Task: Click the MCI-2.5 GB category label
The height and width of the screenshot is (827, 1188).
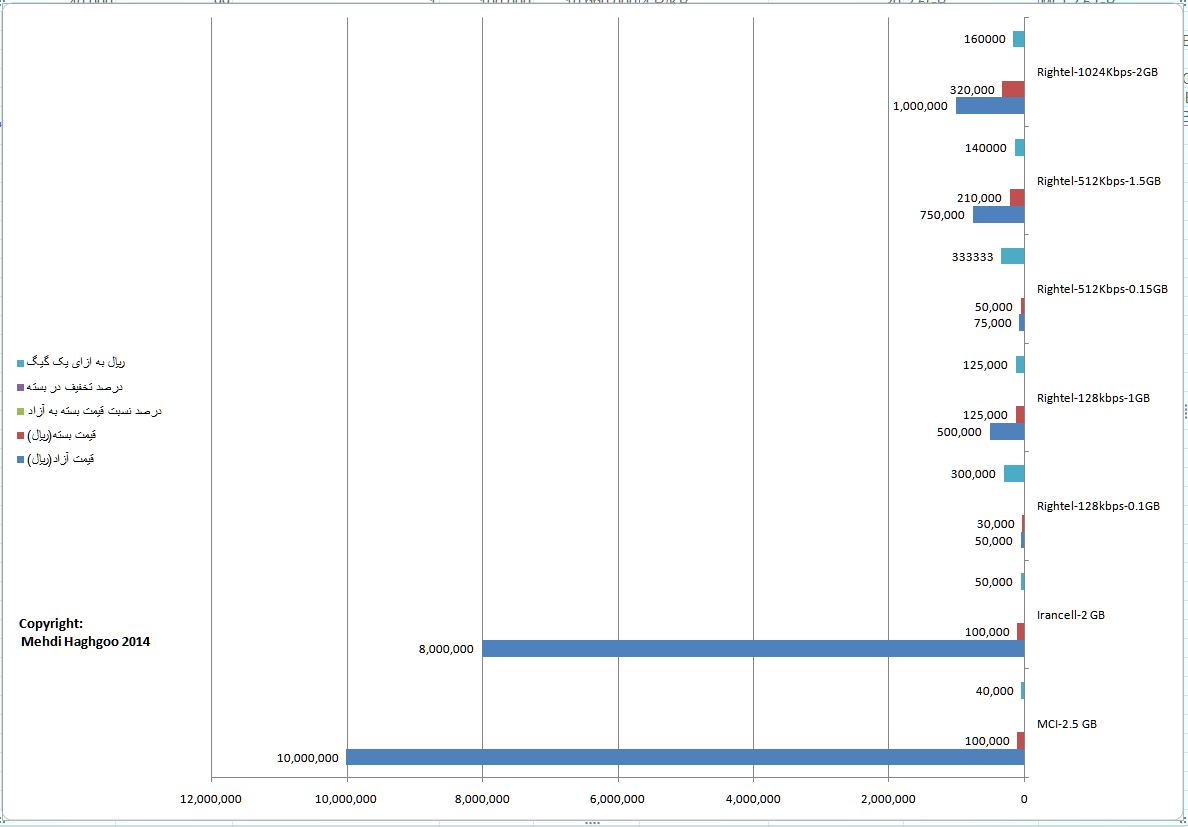Action: click(1066, 723)
